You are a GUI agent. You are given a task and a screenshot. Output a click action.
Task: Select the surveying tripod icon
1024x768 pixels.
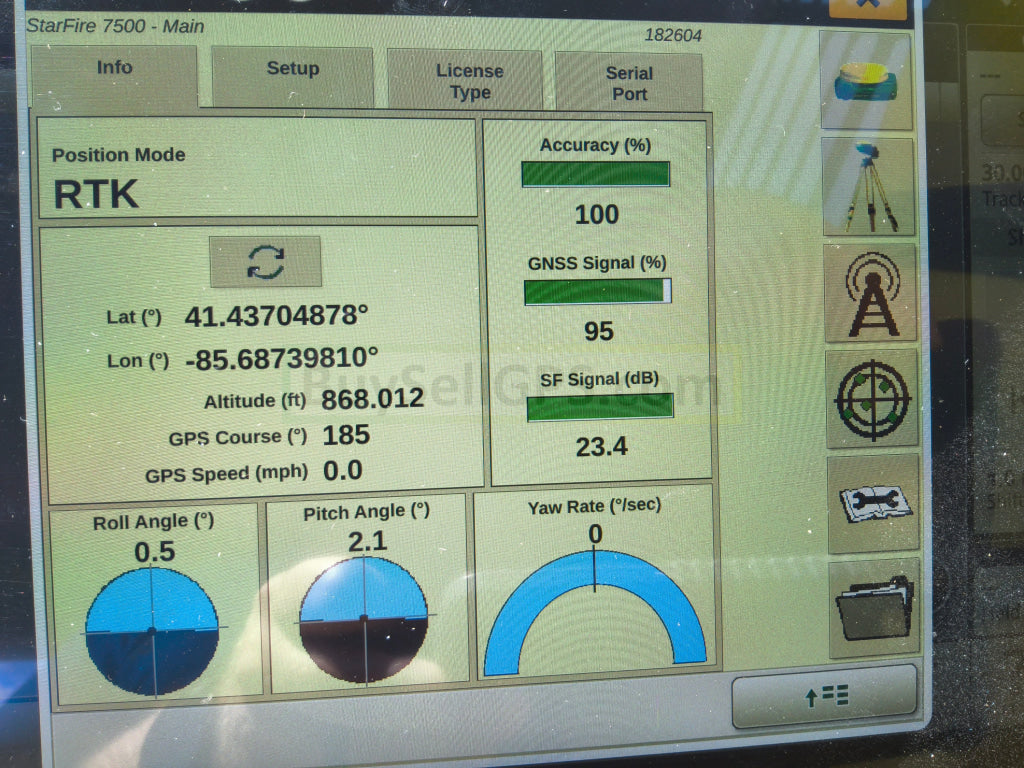coord(868,187)
